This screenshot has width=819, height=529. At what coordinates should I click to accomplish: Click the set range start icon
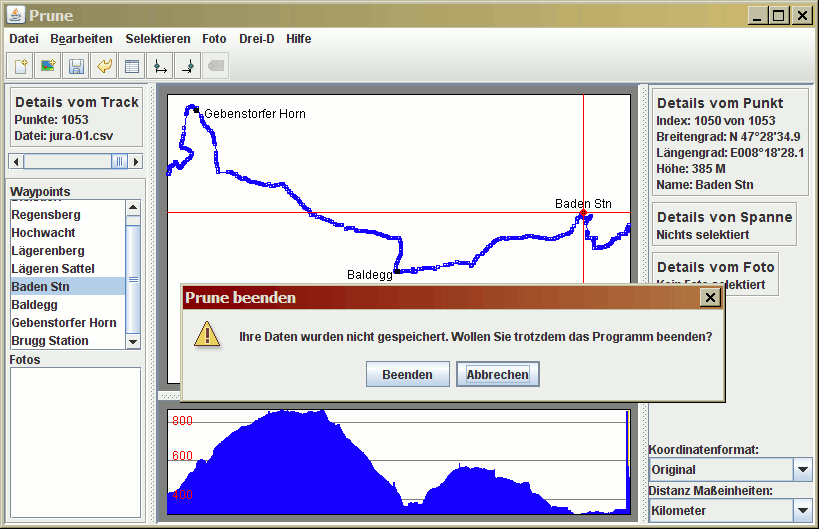pyautogui.click(x=159, y=67)
